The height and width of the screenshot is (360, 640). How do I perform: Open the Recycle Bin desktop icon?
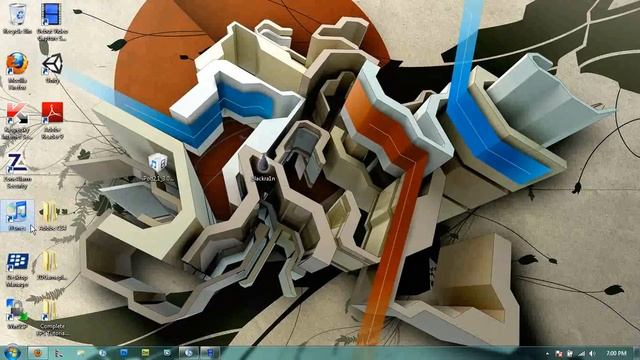pos(17,19)
